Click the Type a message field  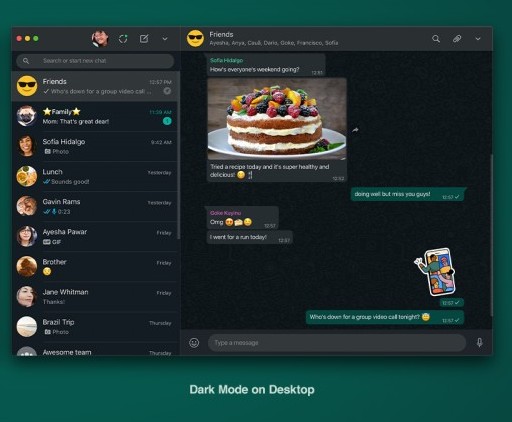[x=337, y=343]
